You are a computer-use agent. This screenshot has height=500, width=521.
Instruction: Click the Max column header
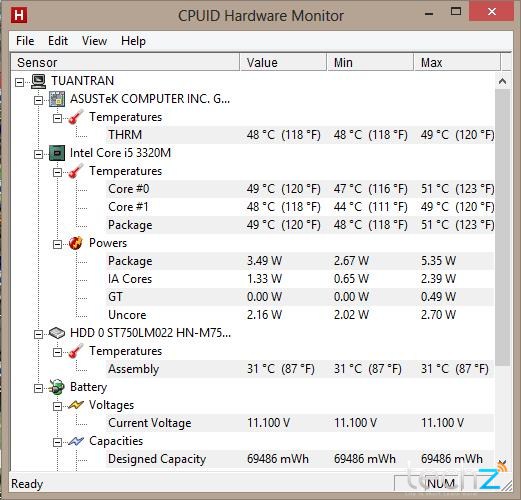click(457, 62)
